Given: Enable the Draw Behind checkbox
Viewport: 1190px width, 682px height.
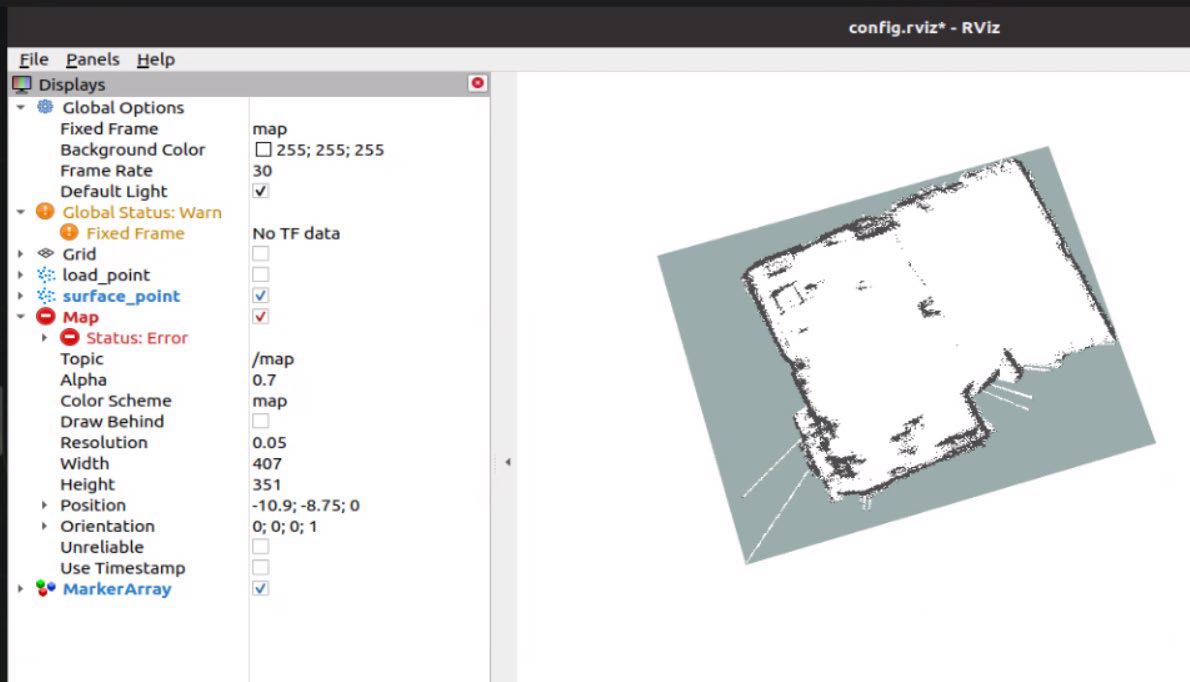Looking at the screenshot, I should coord(260,421).
